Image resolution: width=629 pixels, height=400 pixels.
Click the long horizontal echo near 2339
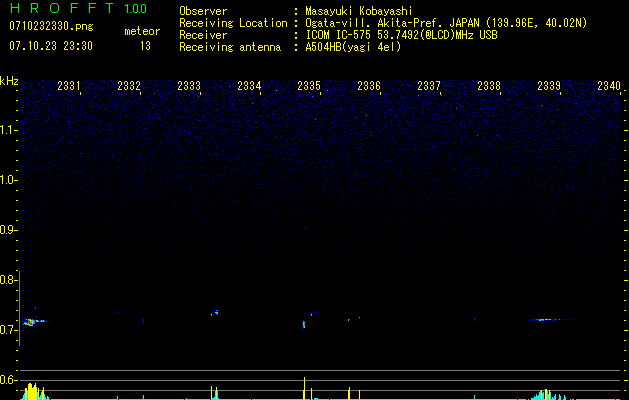click(552, 320)
